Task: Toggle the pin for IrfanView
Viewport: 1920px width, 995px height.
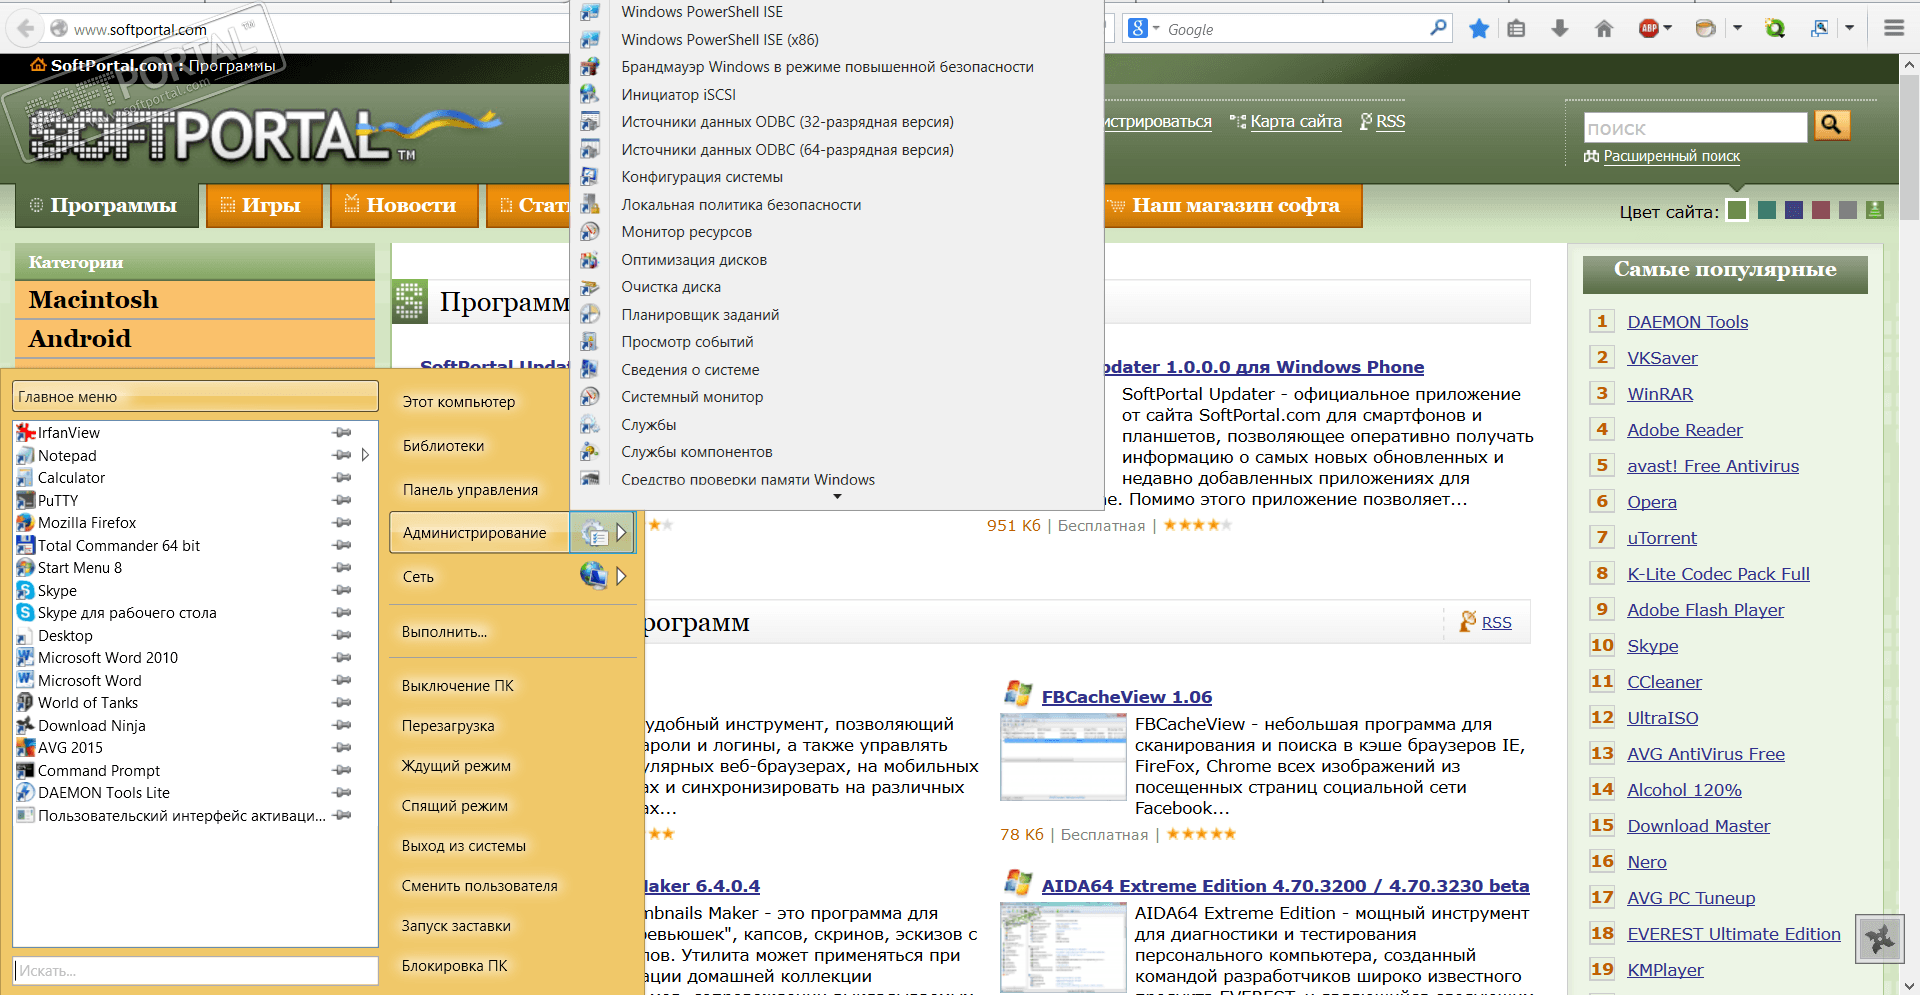Action: [342, 433]
